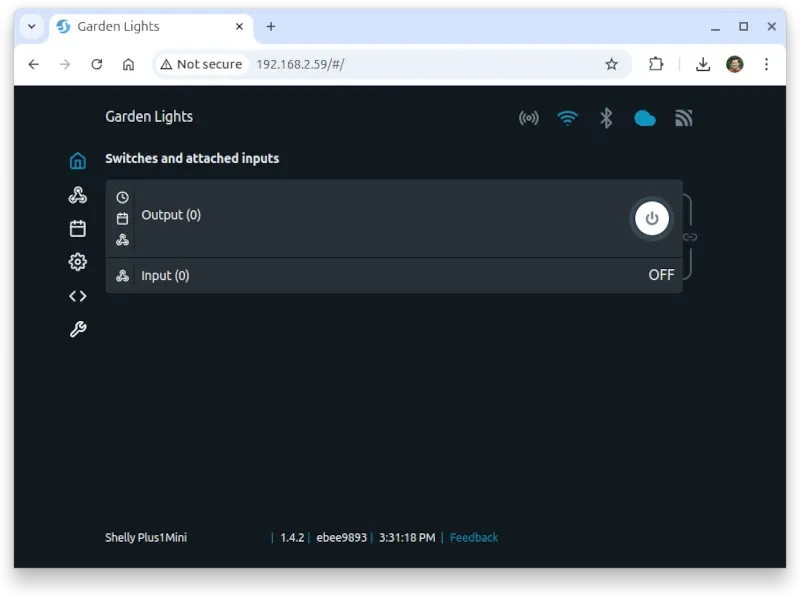Viewport: 800px width, 596px height.
Task: Click the access point status indicator
Action: click(528, 117)
